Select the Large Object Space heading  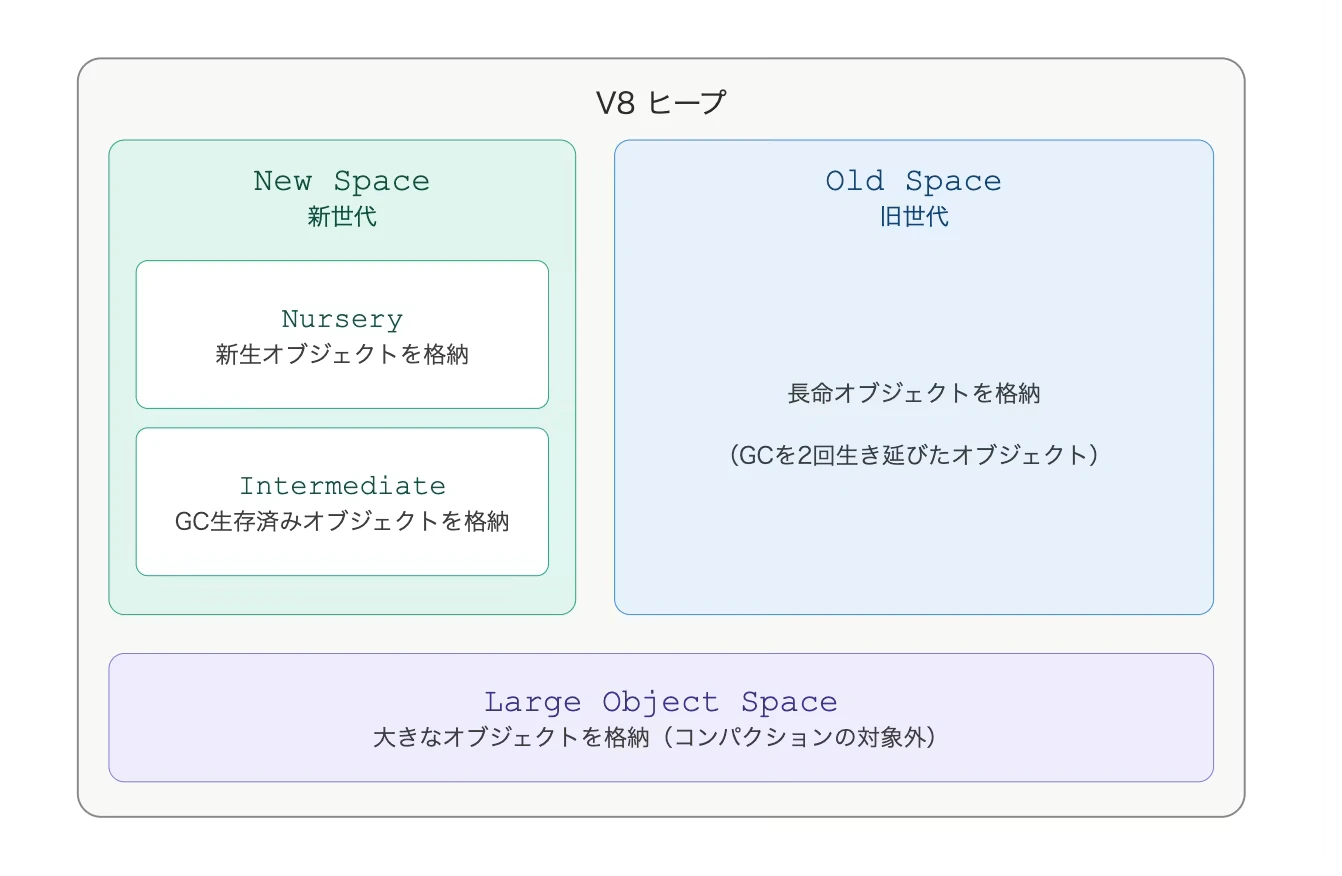(x=660, y=702)
